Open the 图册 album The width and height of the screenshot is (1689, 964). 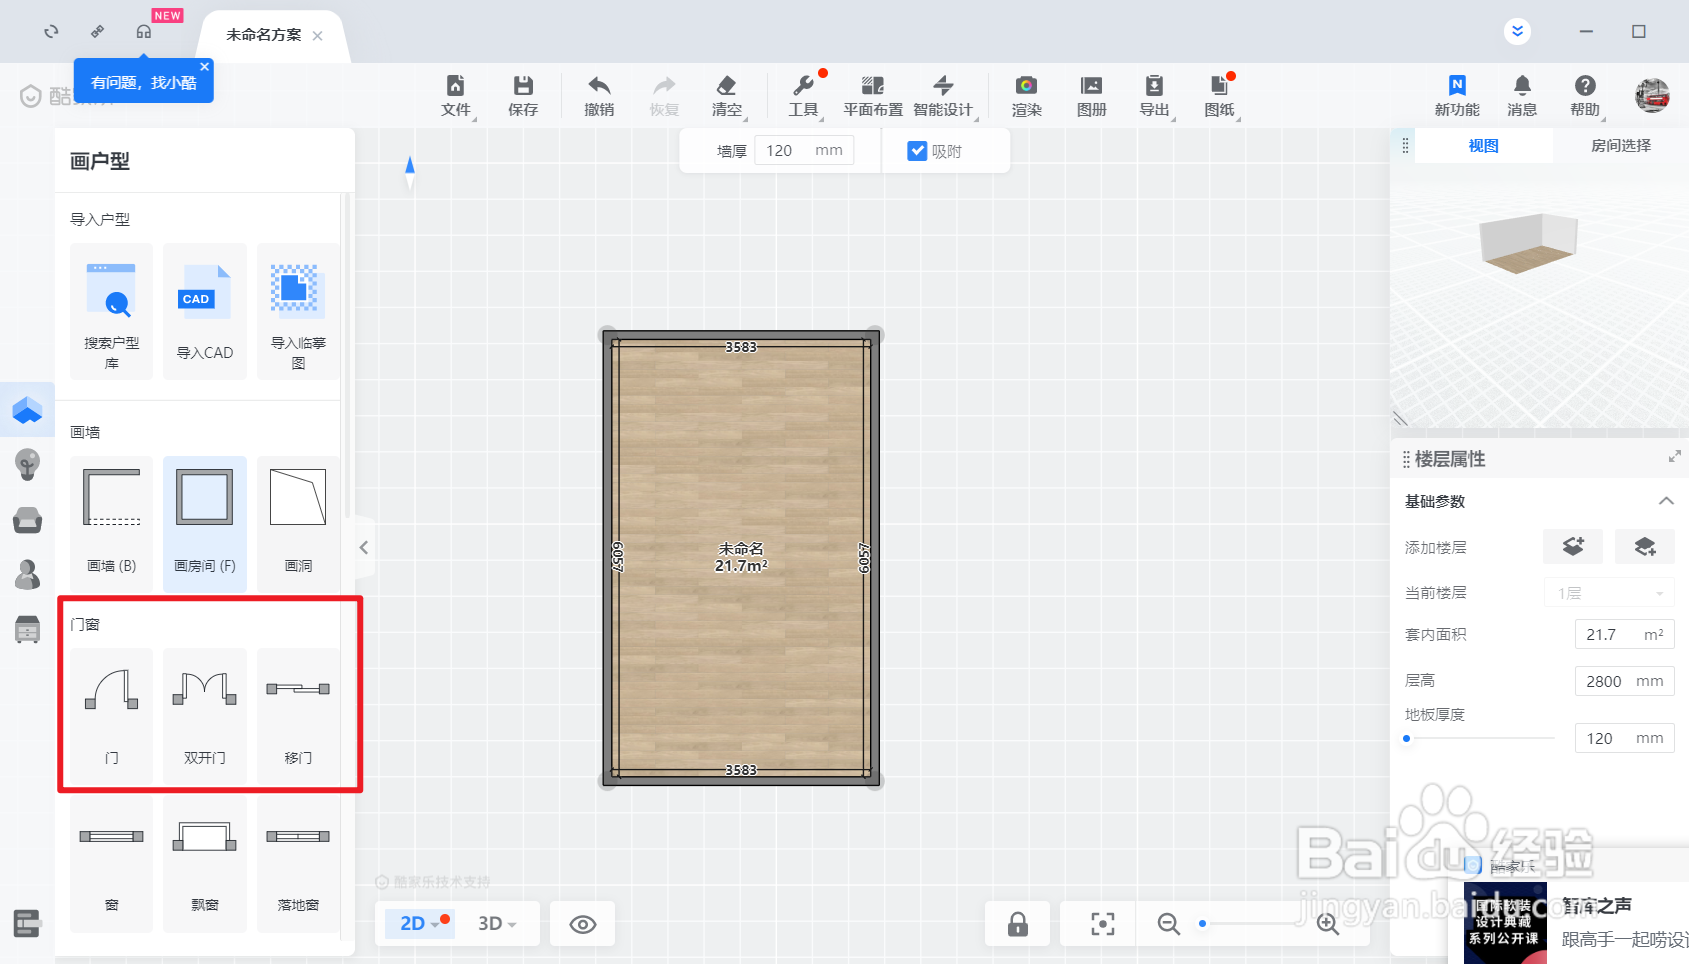pos(1092,96)
